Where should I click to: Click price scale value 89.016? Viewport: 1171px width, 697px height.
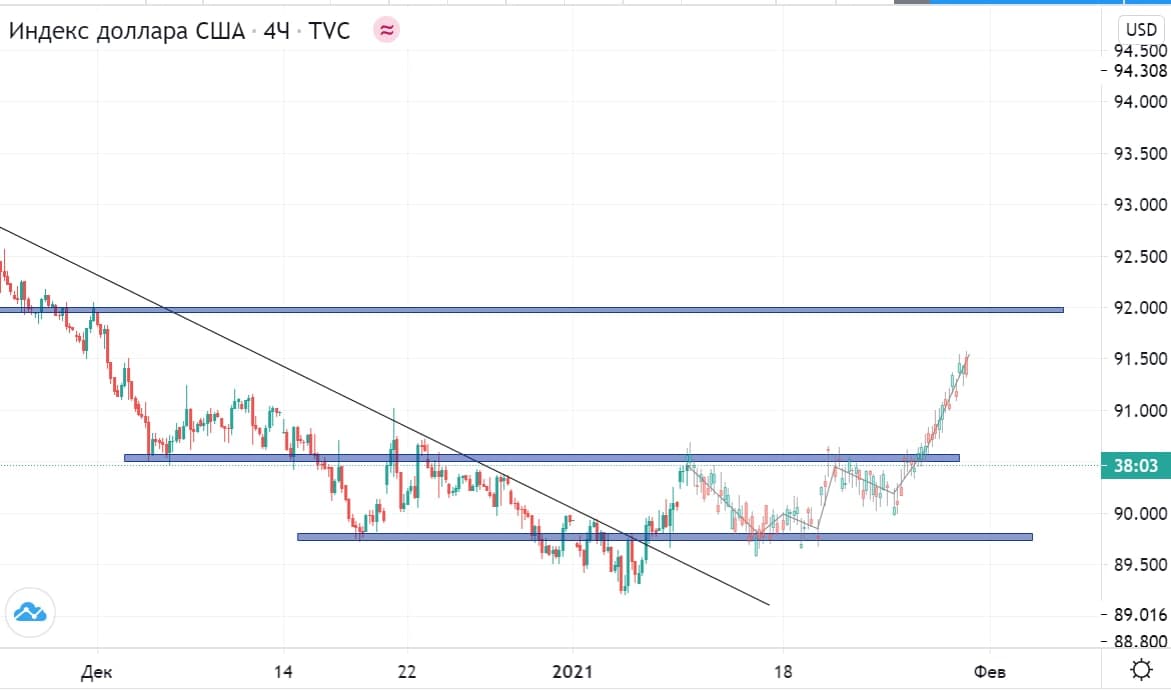pos(1140,615)
